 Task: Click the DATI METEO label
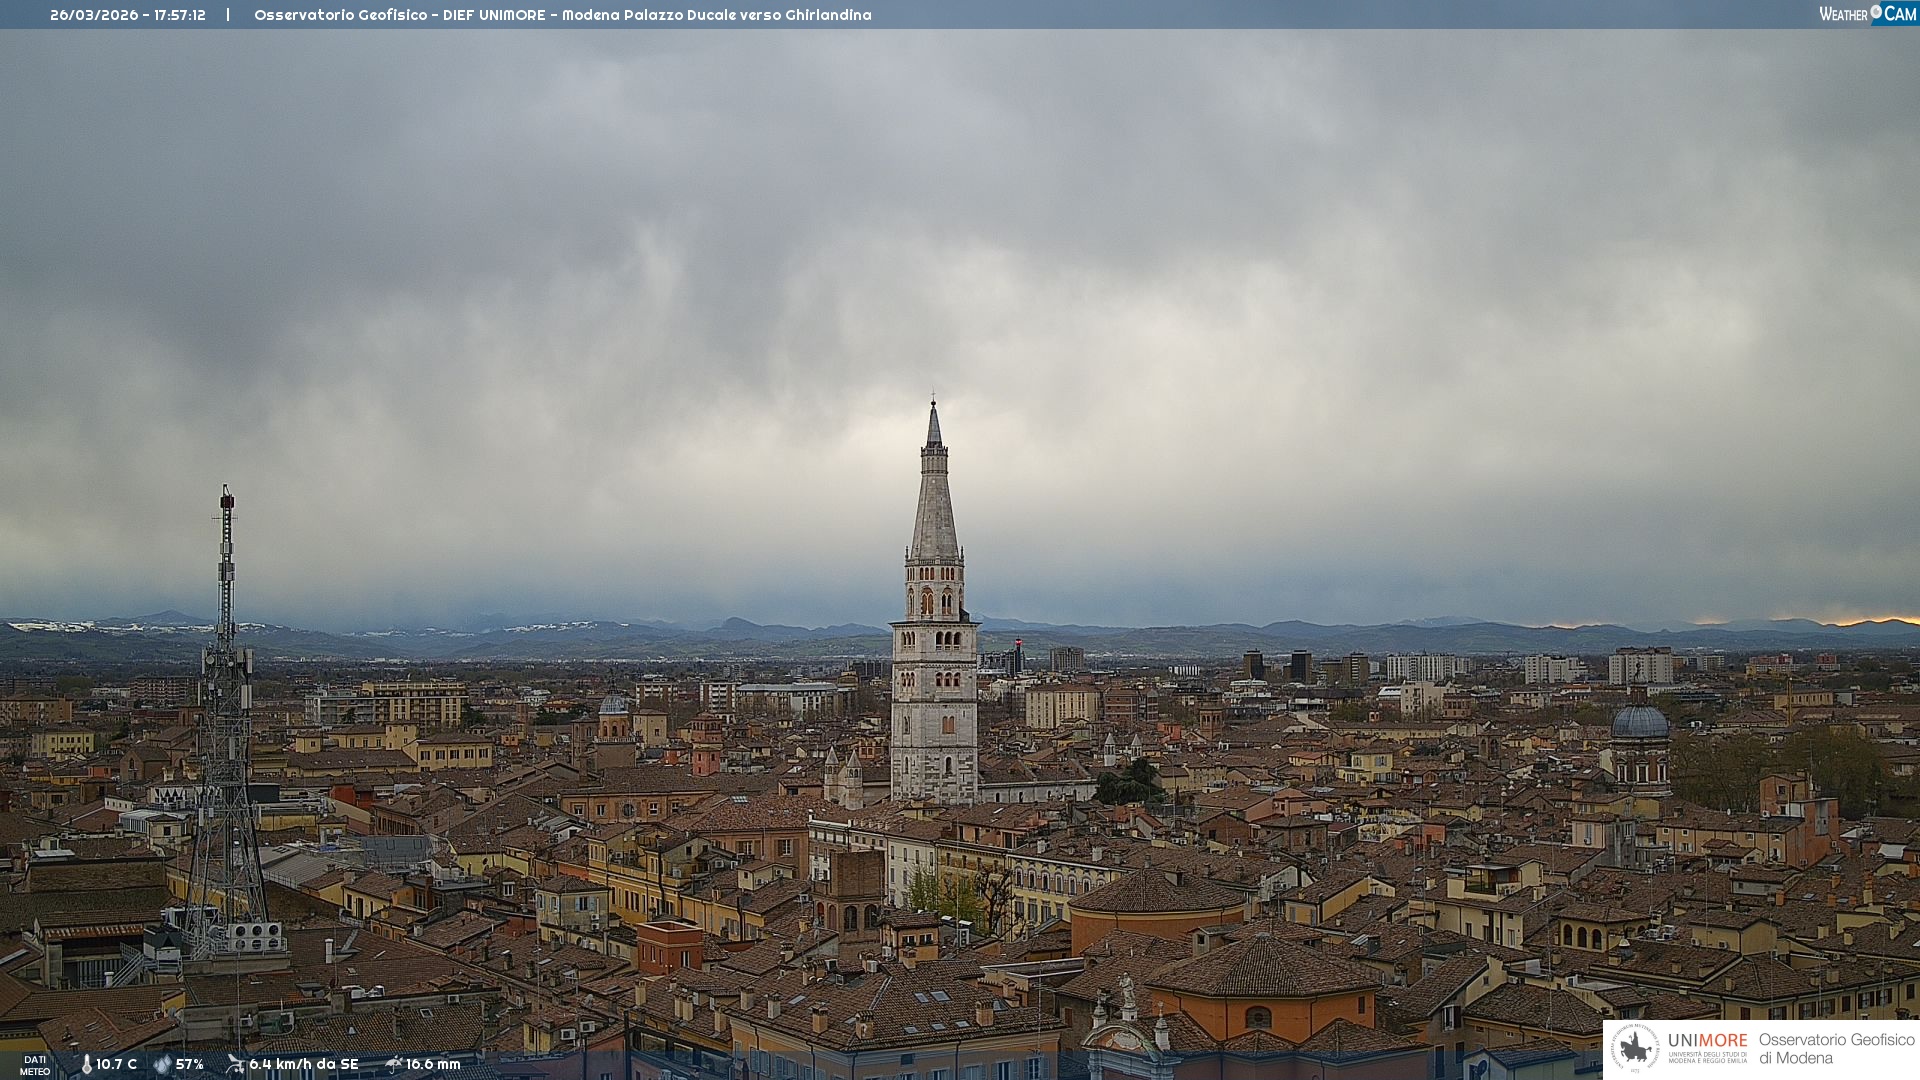(35, 1065)
